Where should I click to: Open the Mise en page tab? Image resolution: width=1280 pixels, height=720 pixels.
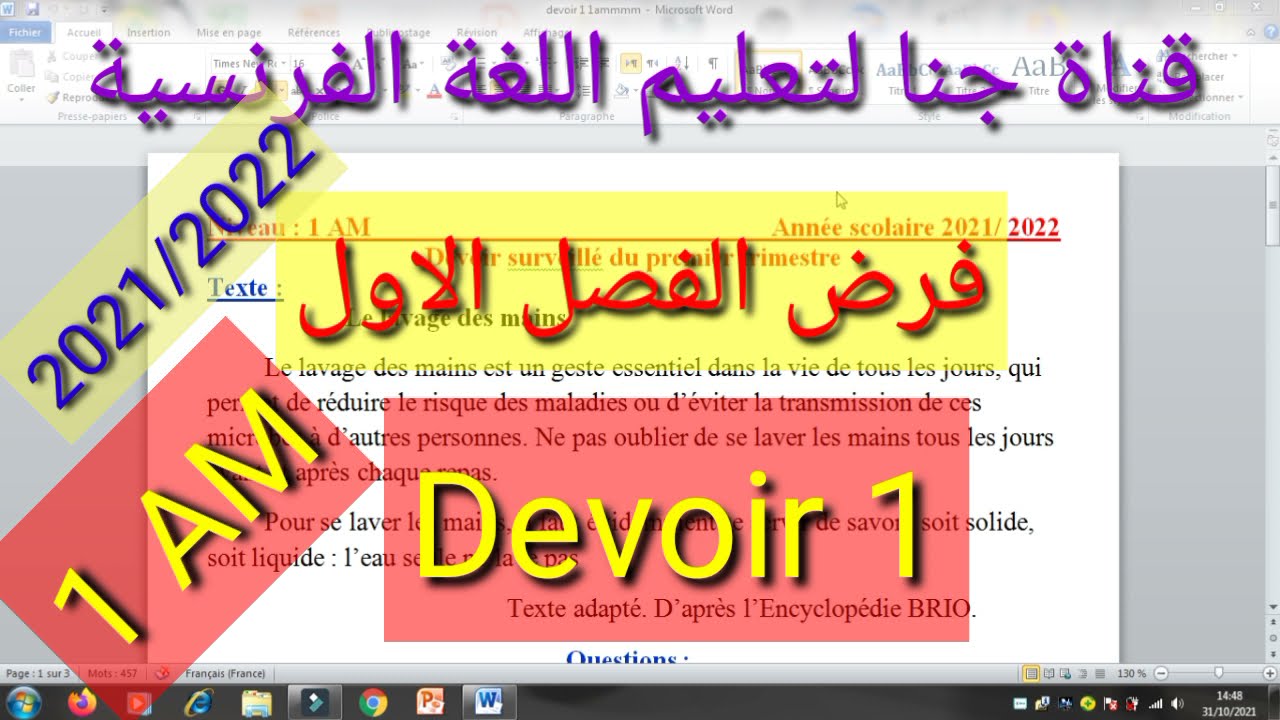[x=229, y=32]
